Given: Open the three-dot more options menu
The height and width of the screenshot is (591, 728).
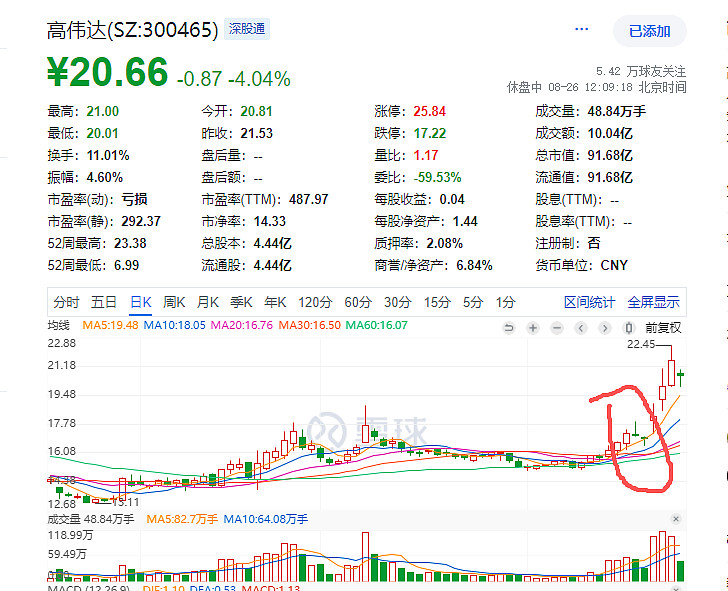Looking at the screenshot, I should (x=581, y=30).
